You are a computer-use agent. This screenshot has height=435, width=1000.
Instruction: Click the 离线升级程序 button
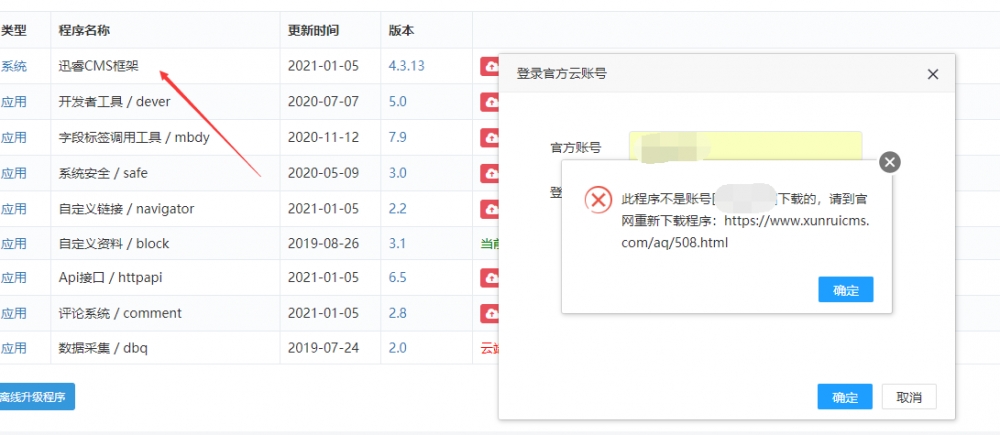(36, 397)
